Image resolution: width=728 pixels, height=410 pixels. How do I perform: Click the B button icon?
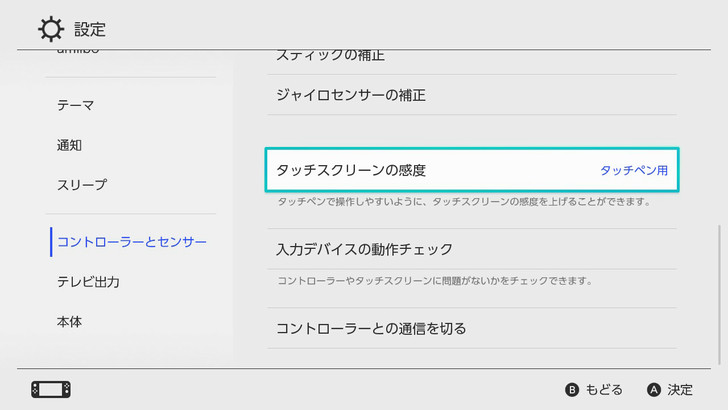tap(572, 390)
